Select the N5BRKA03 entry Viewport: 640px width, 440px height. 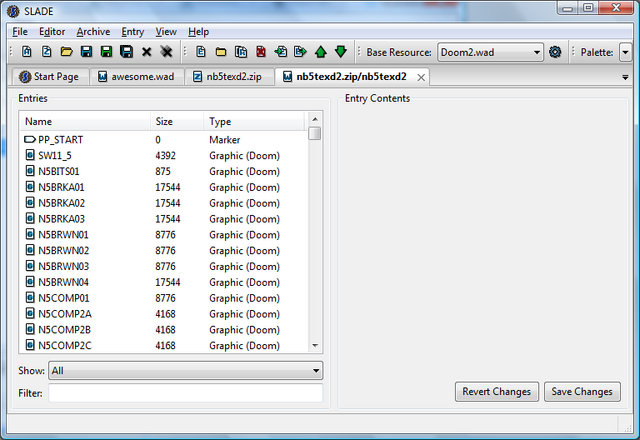(x=163, y=219)
